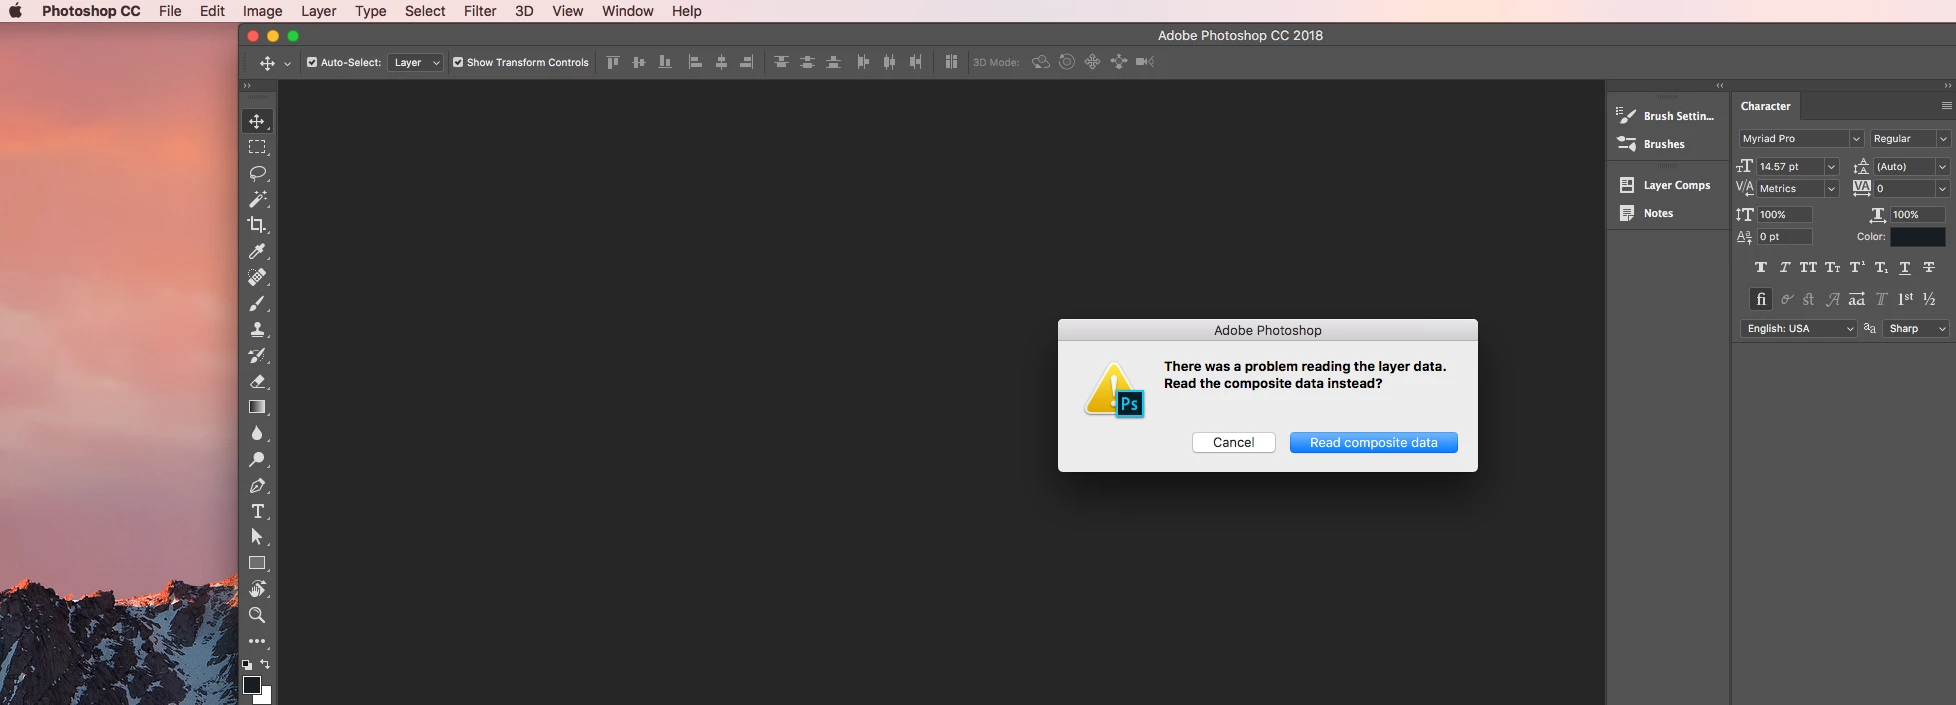Toggle Faux Italic in Character panel
The width and height of the screenshot is (1956, 705).
(x=1785, y=267)
